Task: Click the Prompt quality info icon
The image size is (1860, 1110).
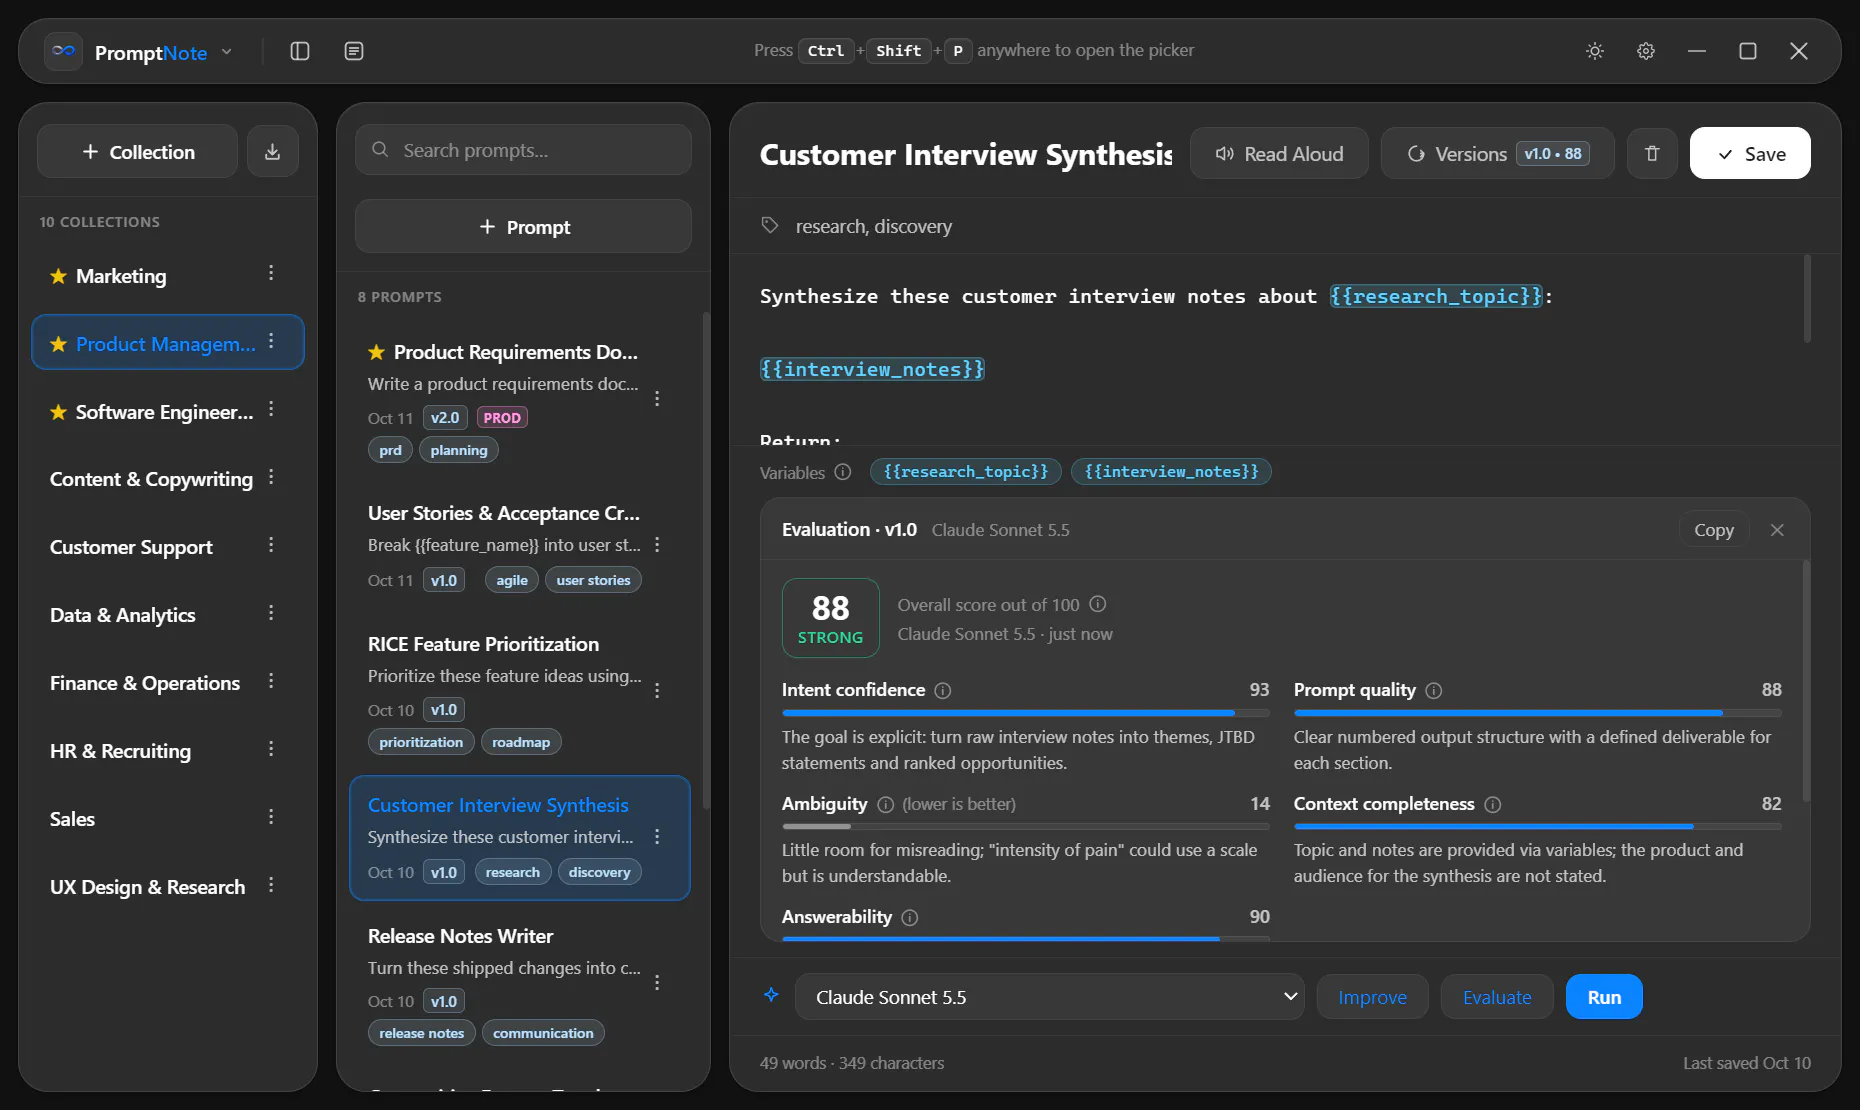Action: tap(1433, 691)
